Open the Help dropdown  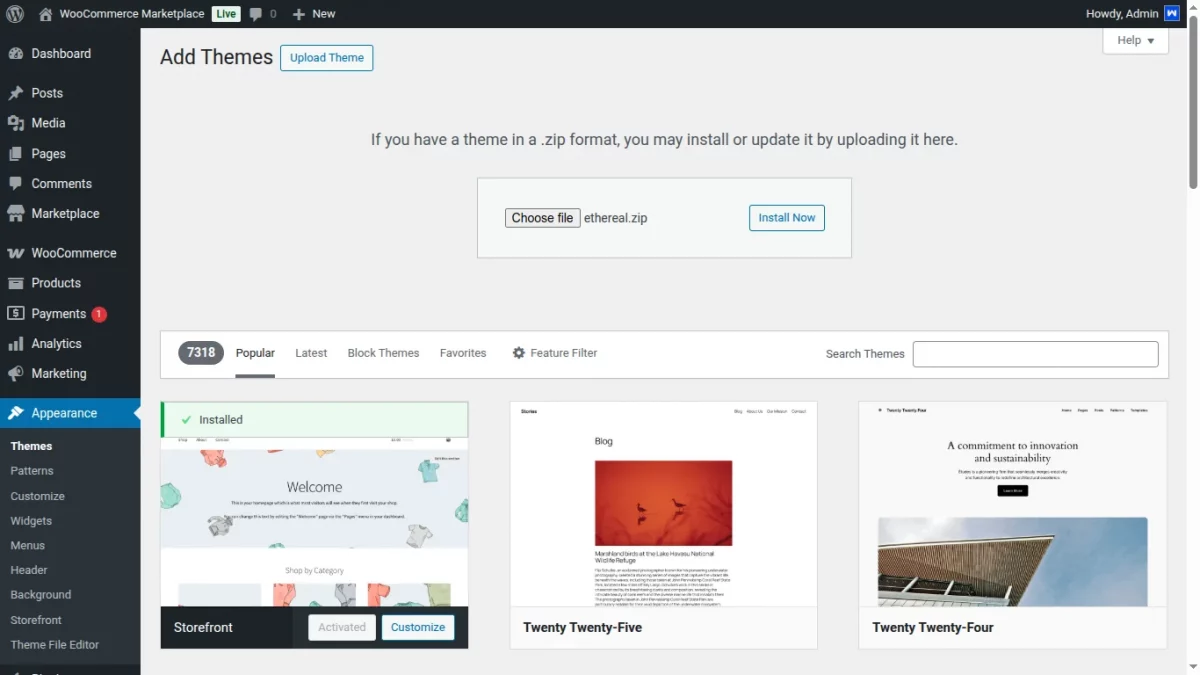[x=1136, y=40]
